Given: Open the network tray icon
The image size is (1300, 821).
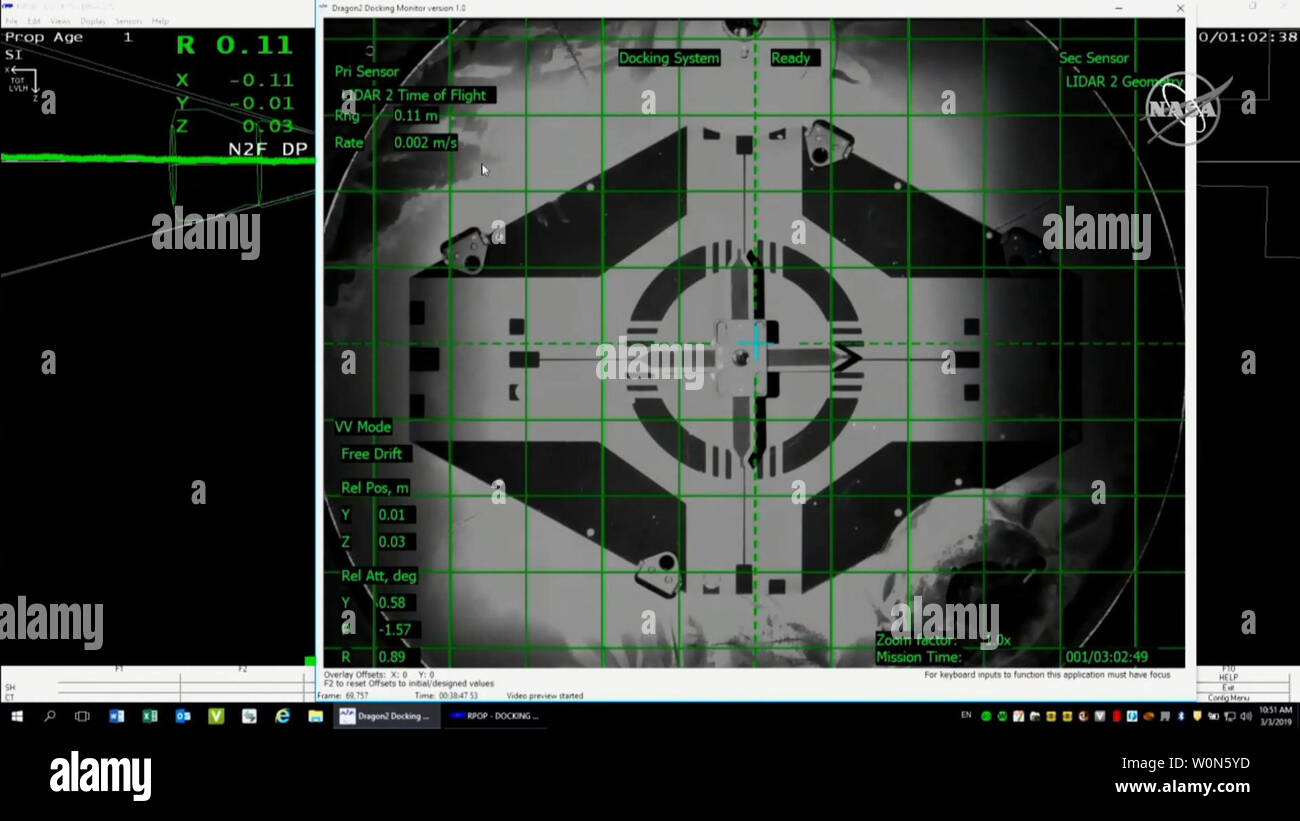Looking at the screenshot, I should coord(1229,716).
